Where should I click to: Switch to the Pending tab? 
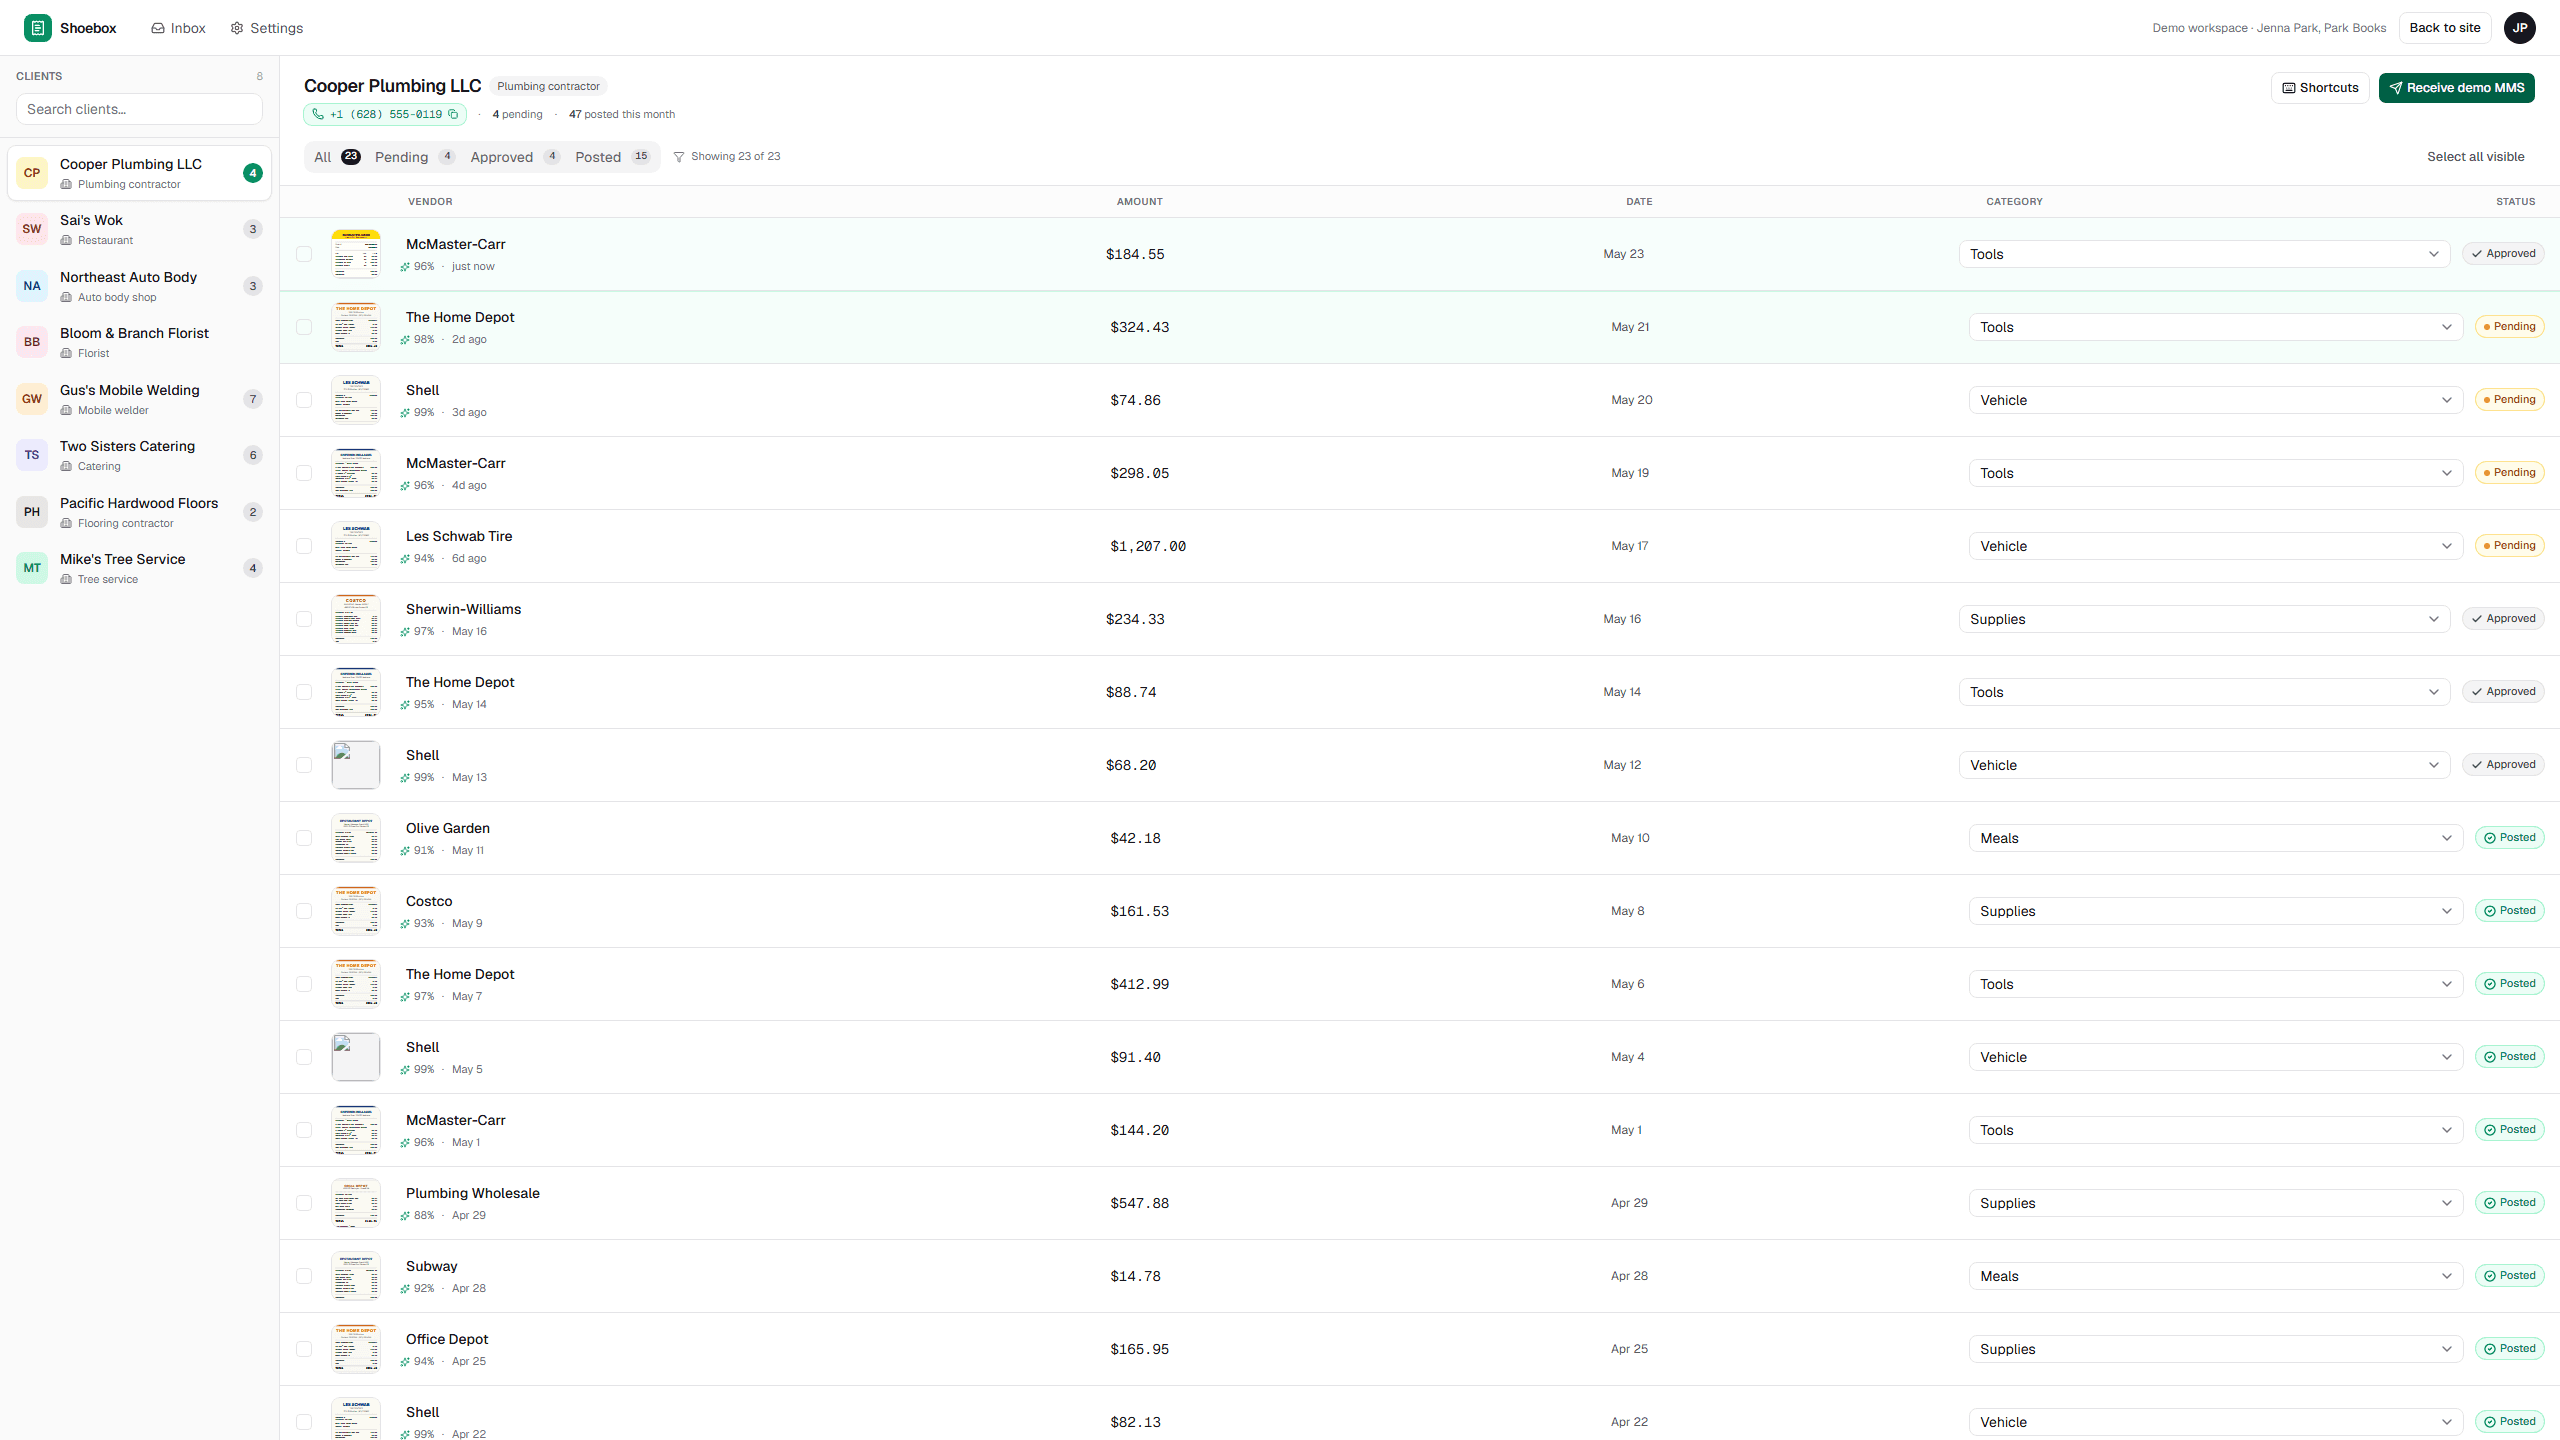pyautogui.click(x=414, y=157)
